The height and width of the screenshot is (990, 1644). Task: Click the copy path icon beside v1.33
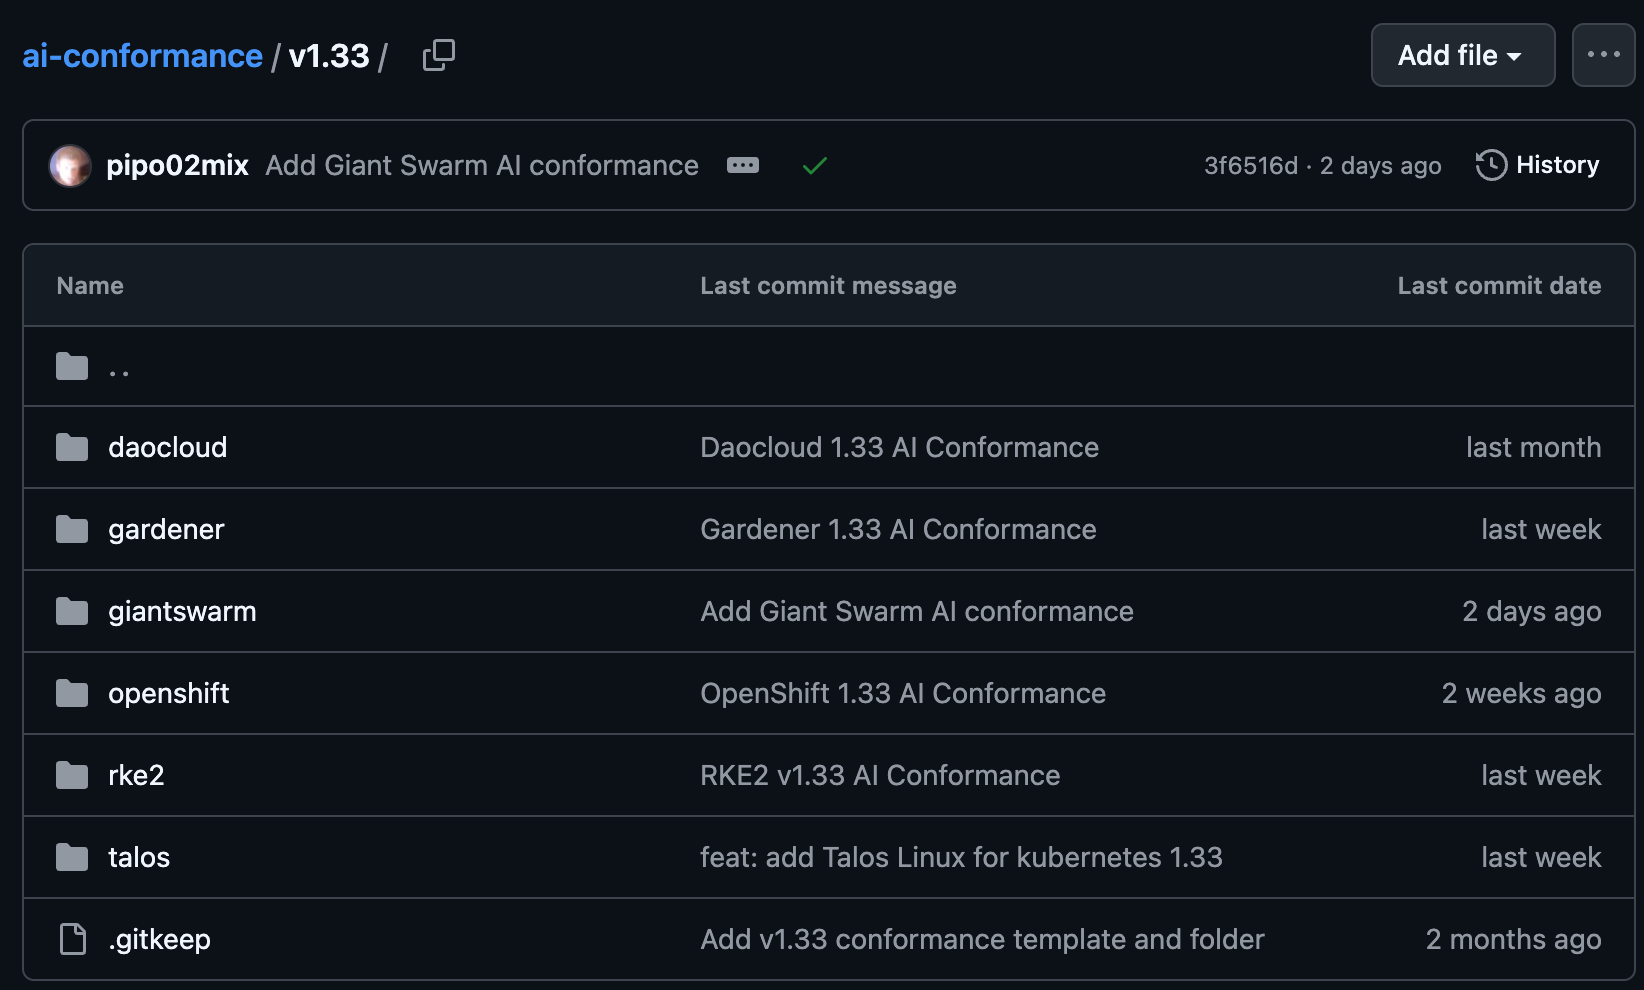point(438,55)
